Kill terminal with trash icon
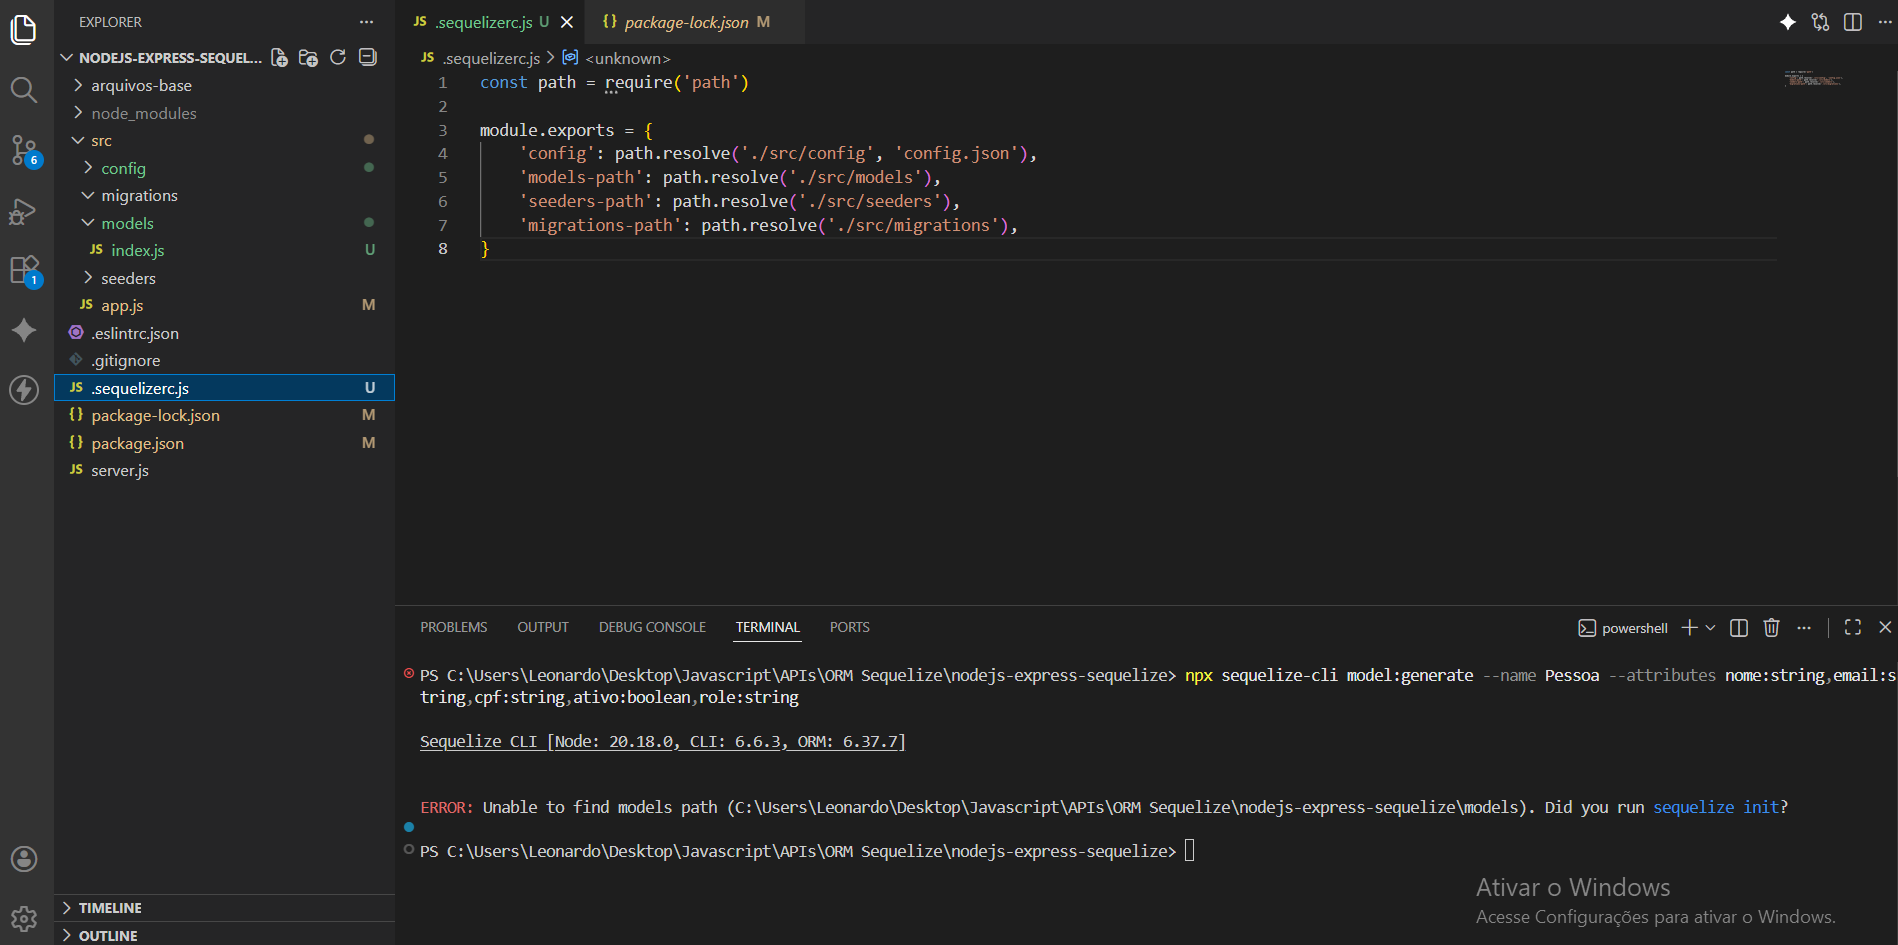 point(1771,627)
